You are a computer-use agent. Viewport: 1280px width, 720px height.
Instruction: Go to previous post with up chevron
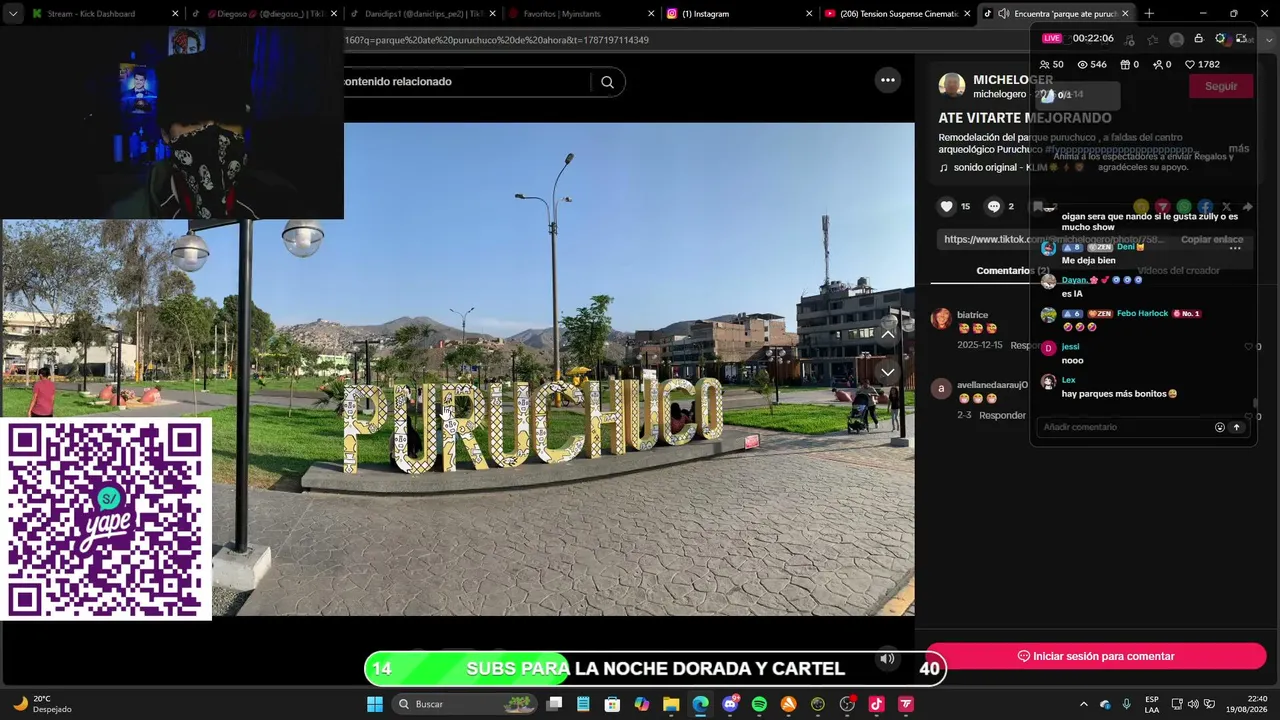click(887, 335)
